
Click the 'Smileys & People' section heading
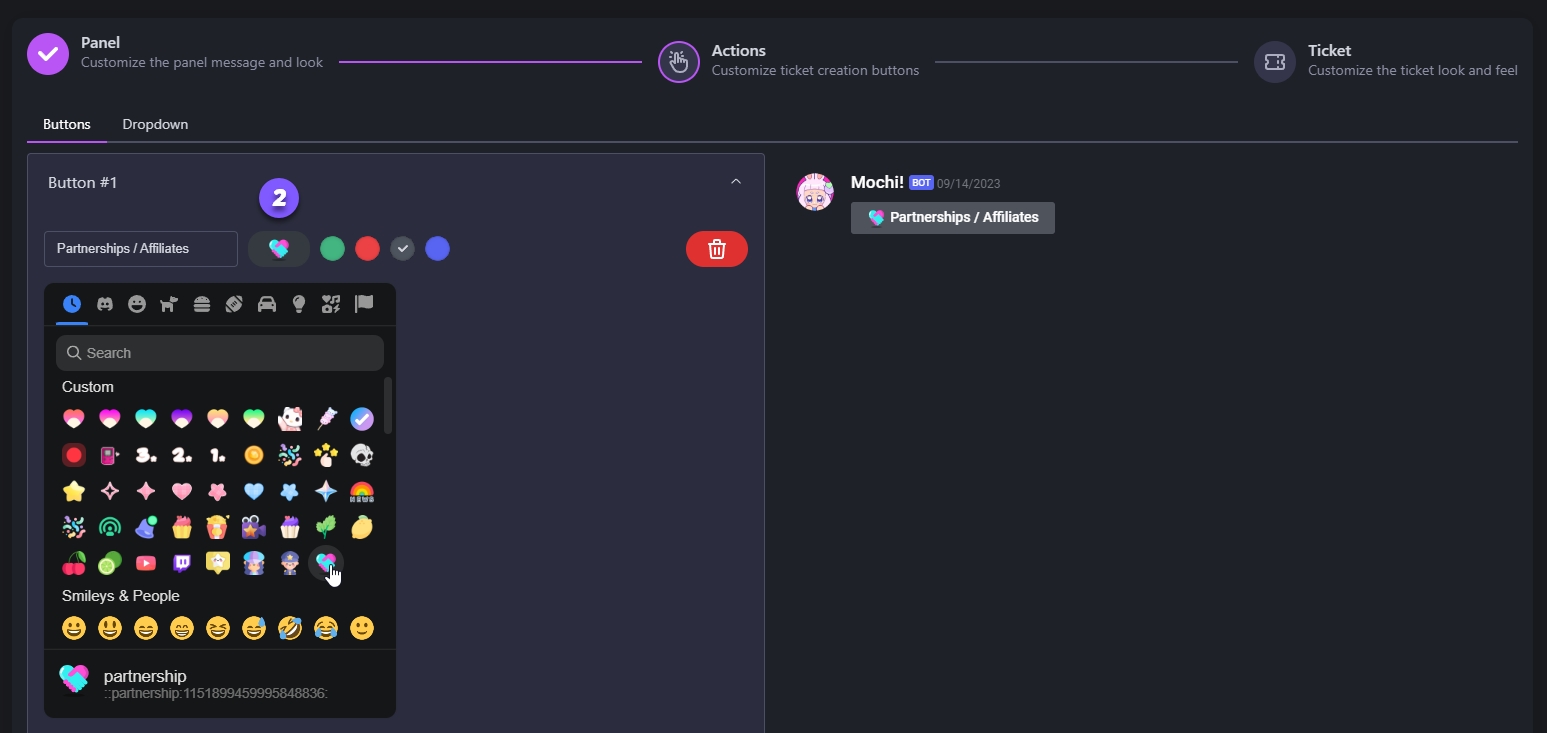click(x=121, y=596)
